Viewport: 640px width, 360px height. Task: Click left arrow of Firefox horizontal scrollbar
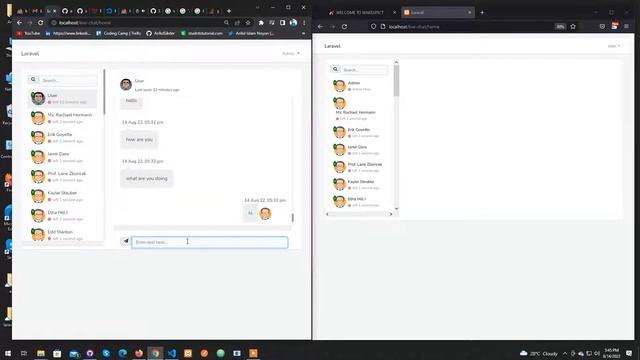327,214
